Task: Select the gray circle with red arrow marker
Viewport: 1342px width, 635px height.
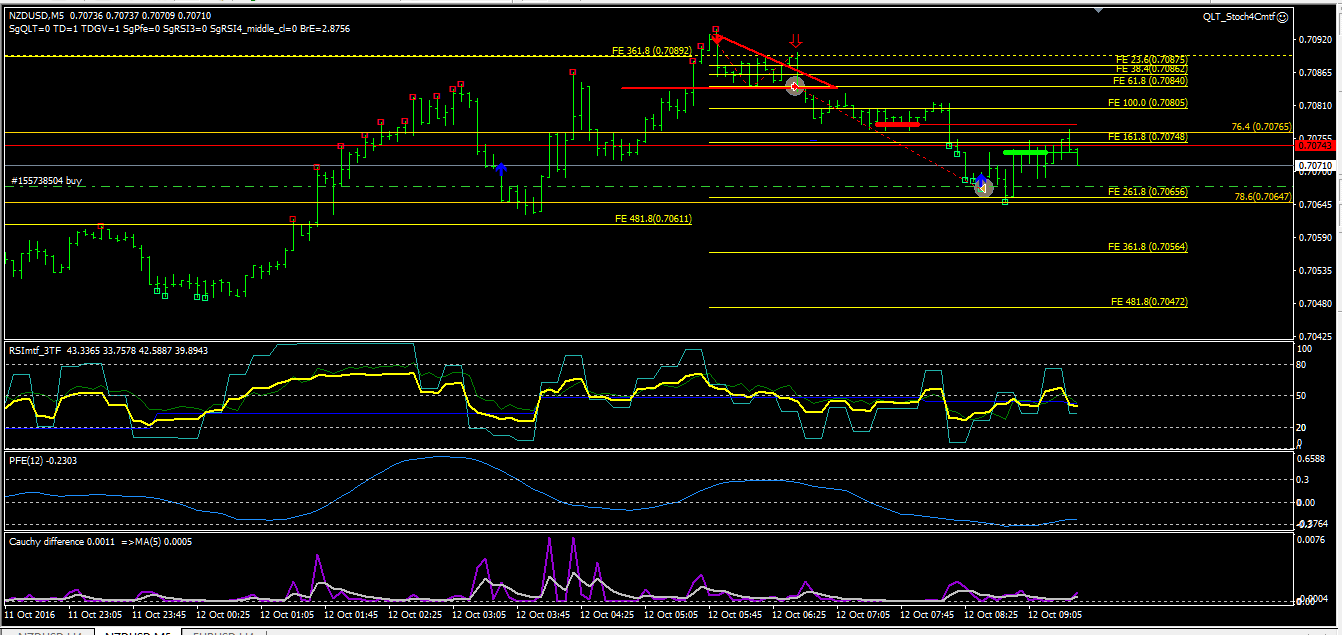Action: pyautogui.click(x=794, y=87)
